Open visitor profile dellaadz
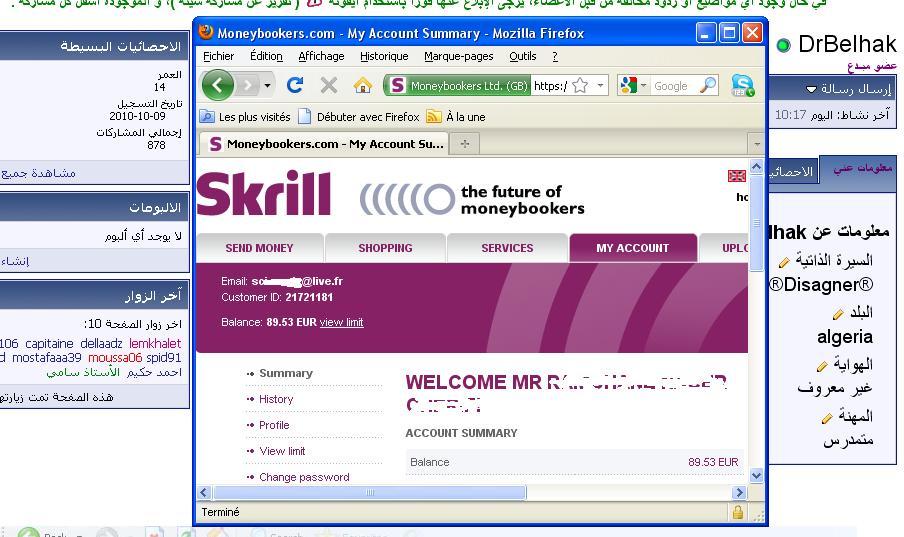The image size is (904, 537). coord(101,343)
